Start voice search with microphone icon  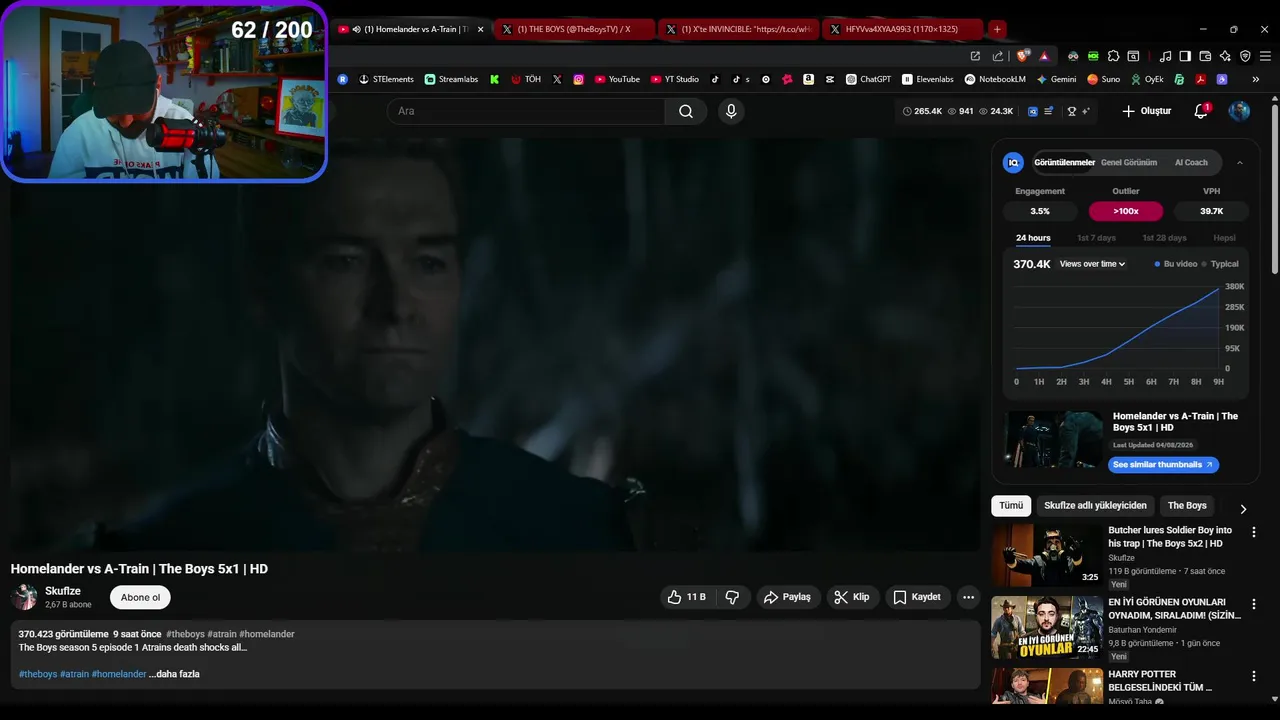tap(731, 111)
